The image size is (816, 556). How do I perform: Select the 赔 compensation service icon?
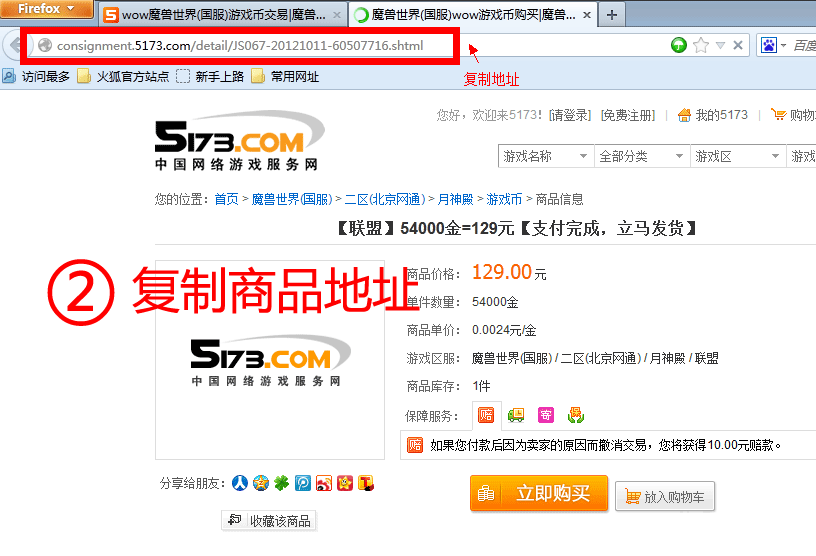click(486, 415)
